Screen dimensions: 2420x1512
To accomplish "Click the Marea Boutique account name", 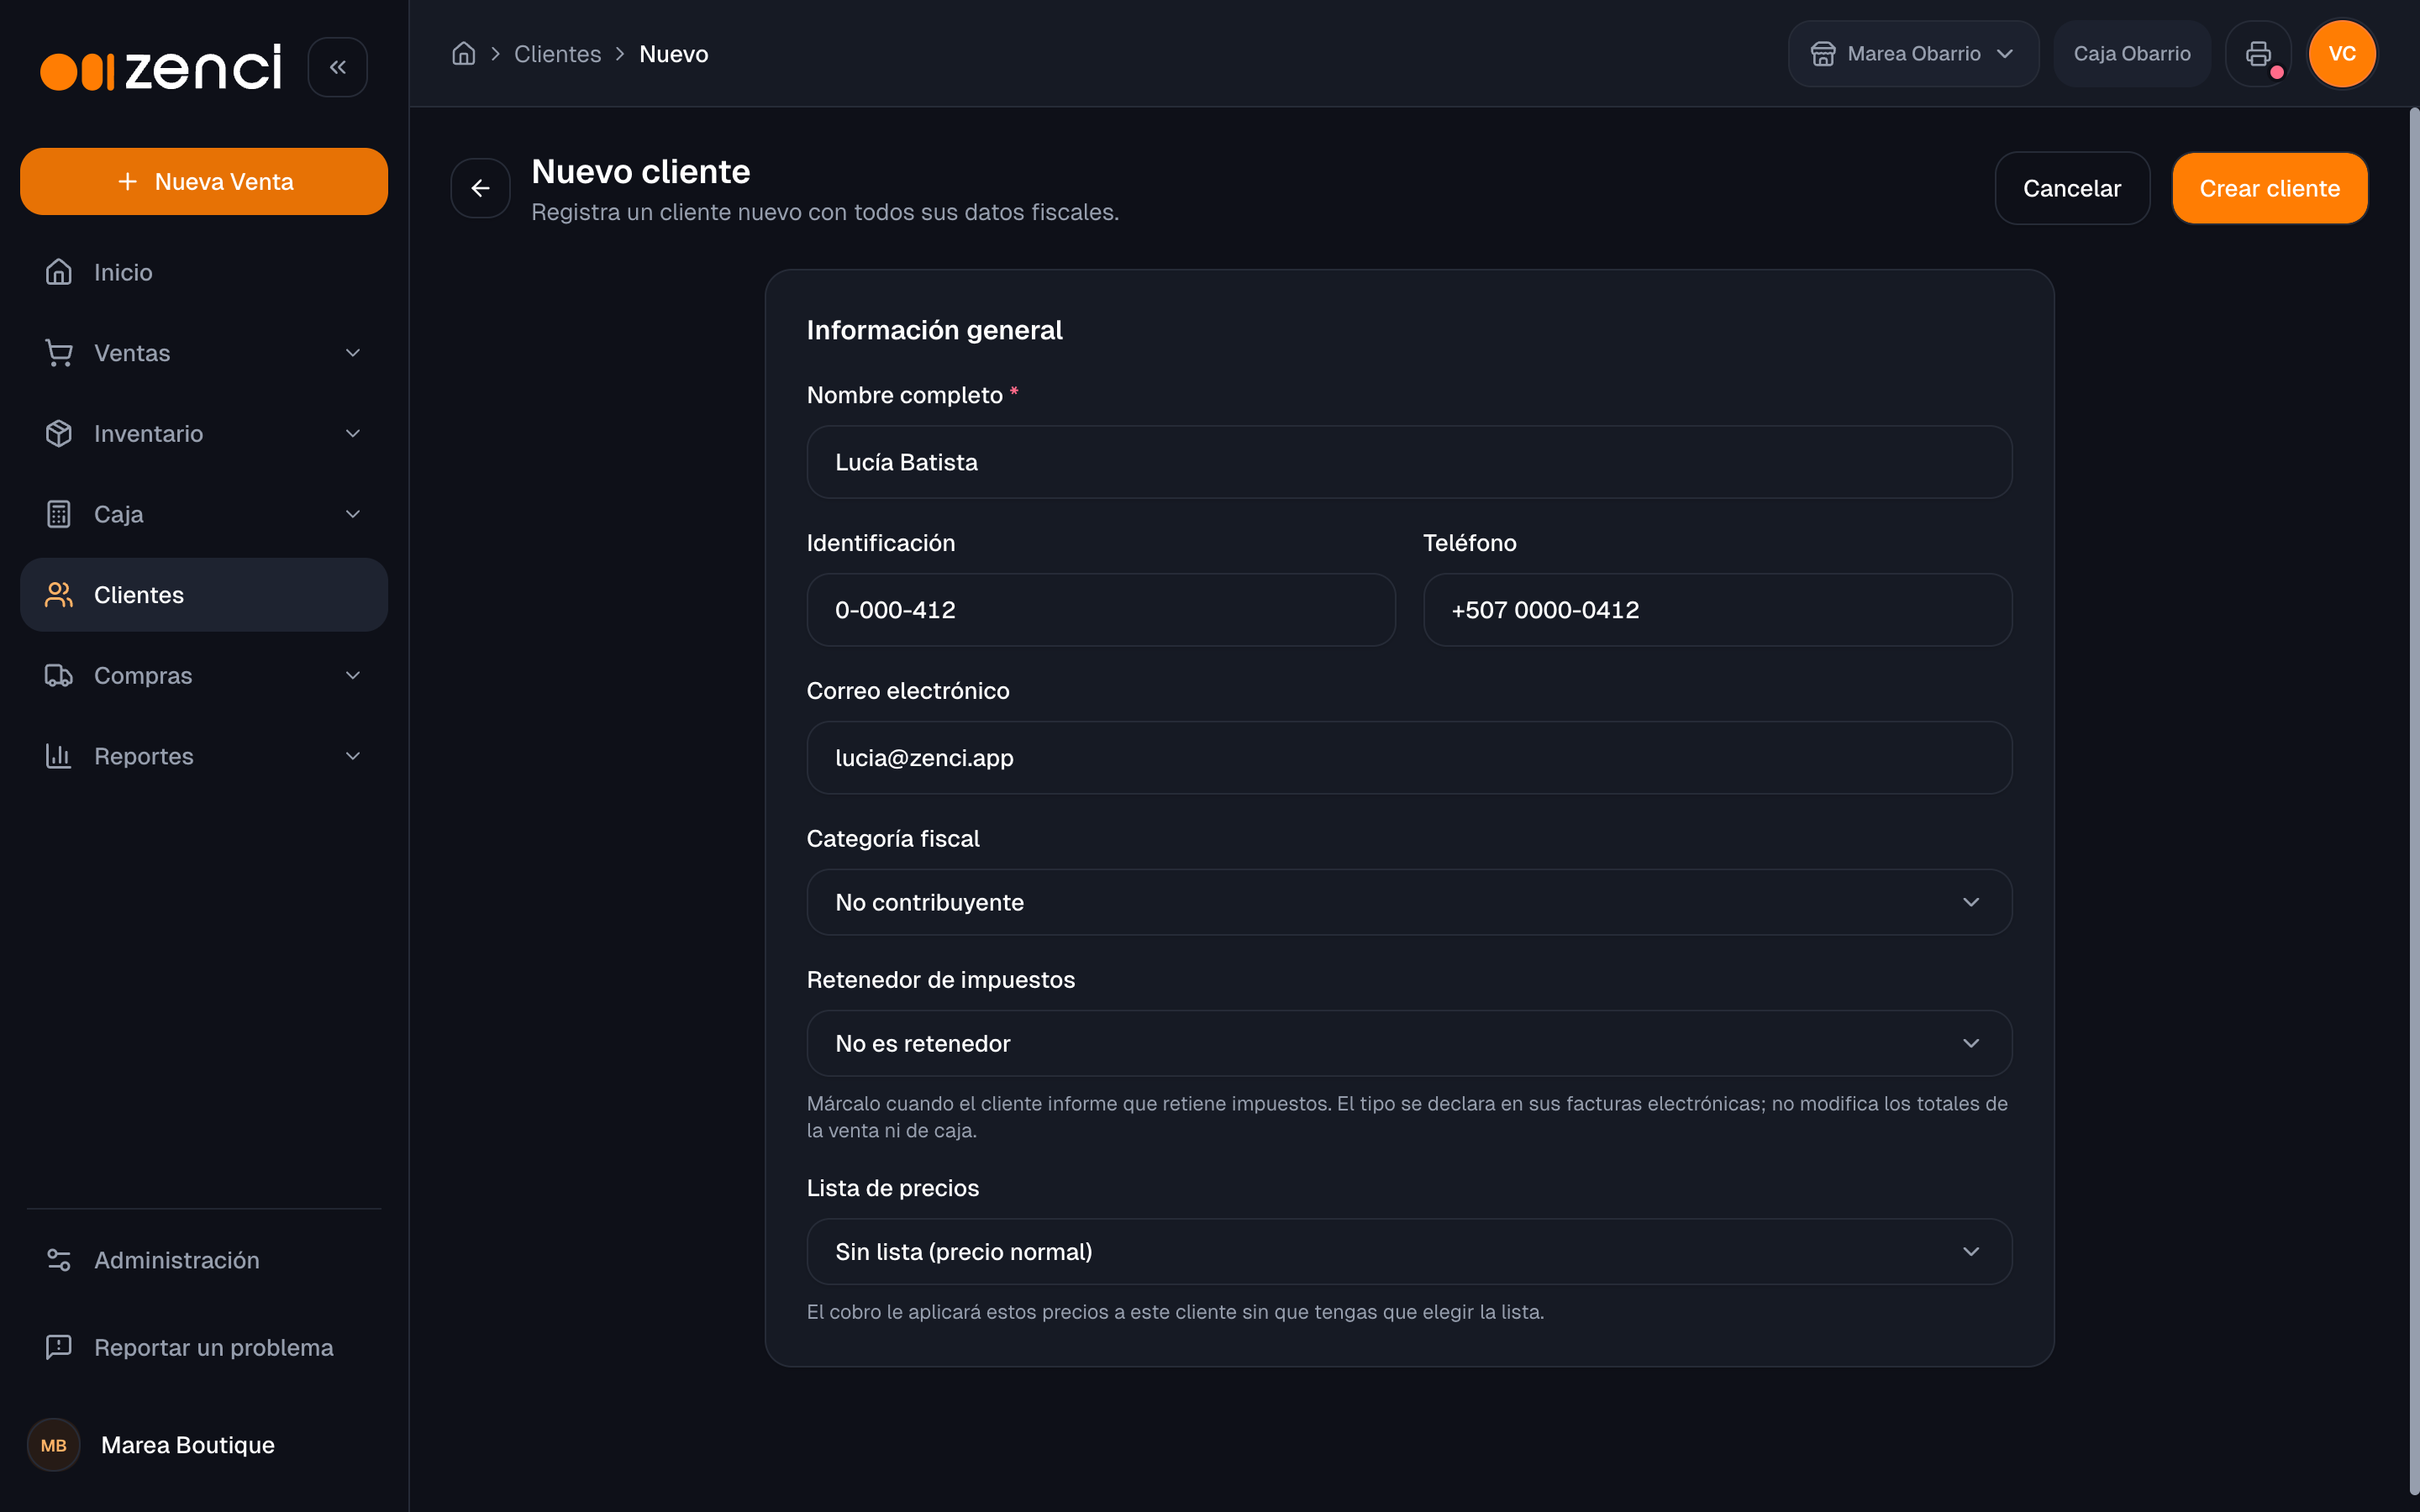I will [x=188, y=1445].
